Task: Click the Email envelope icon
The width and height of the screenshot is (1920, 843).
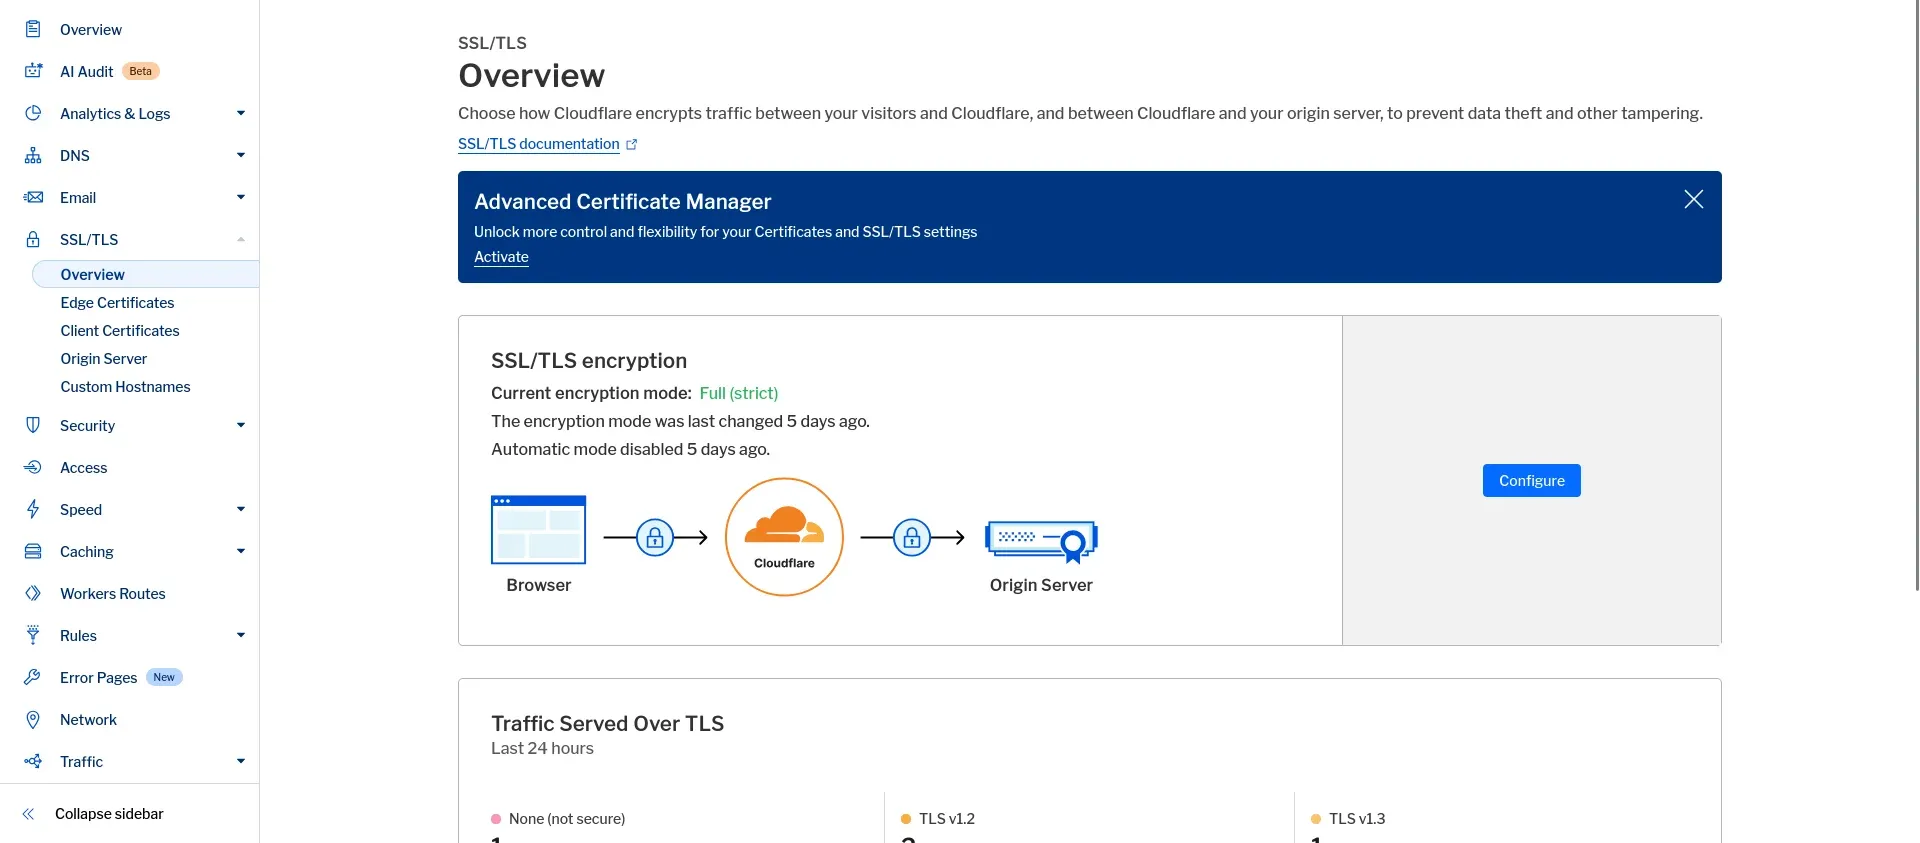Action: tap(33, 197)
